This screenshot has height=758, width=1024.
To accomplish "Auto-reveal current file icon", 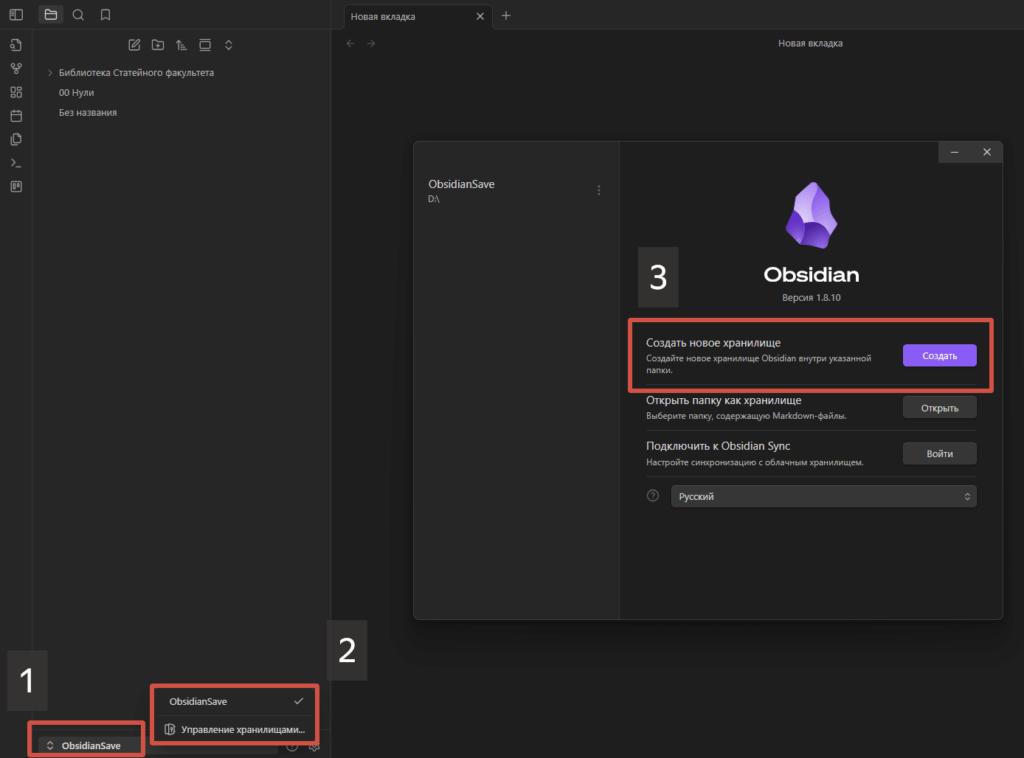I will [205, 45].
